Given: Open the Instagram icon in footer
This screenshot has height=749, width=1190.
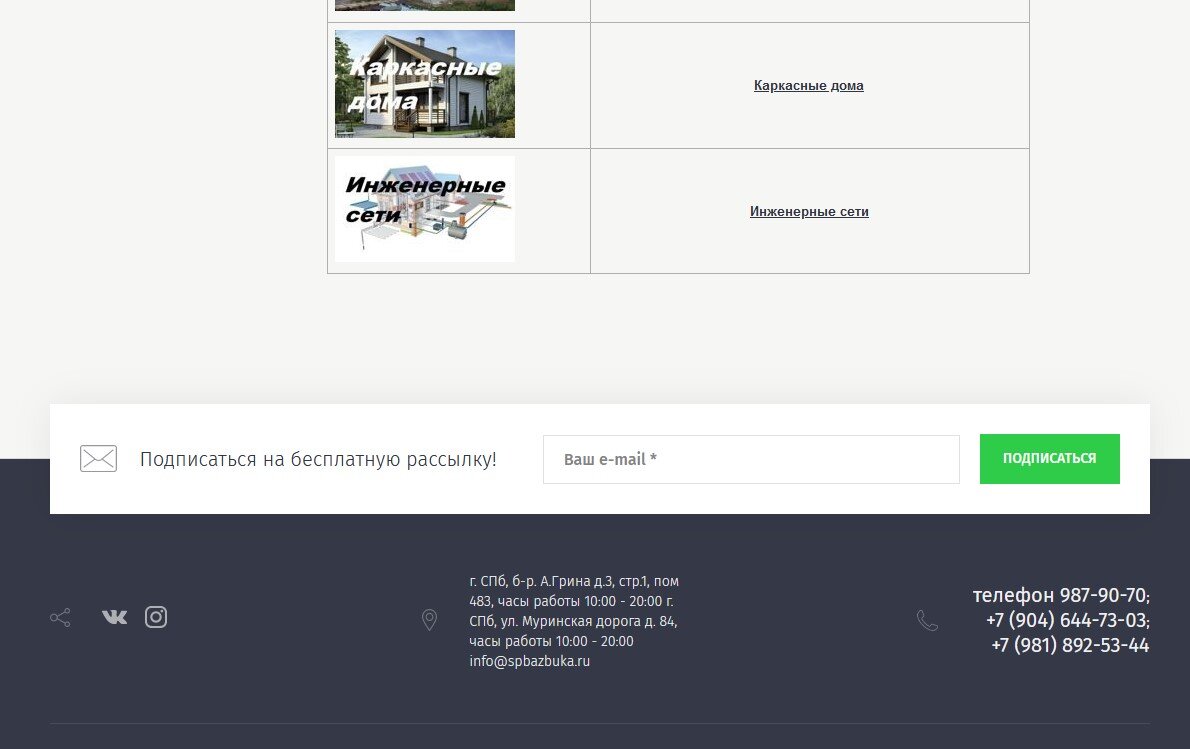Looking at the screenshot, I should pos(156,617).
